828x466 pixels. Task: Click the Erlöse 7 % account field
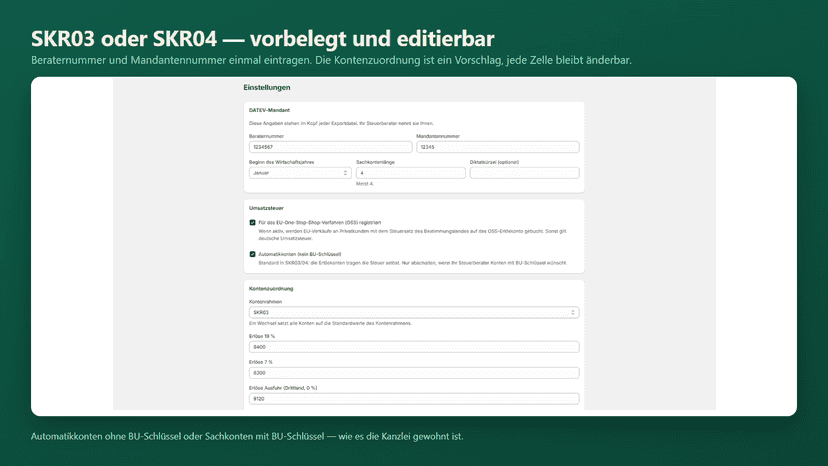tap(414, 372)
